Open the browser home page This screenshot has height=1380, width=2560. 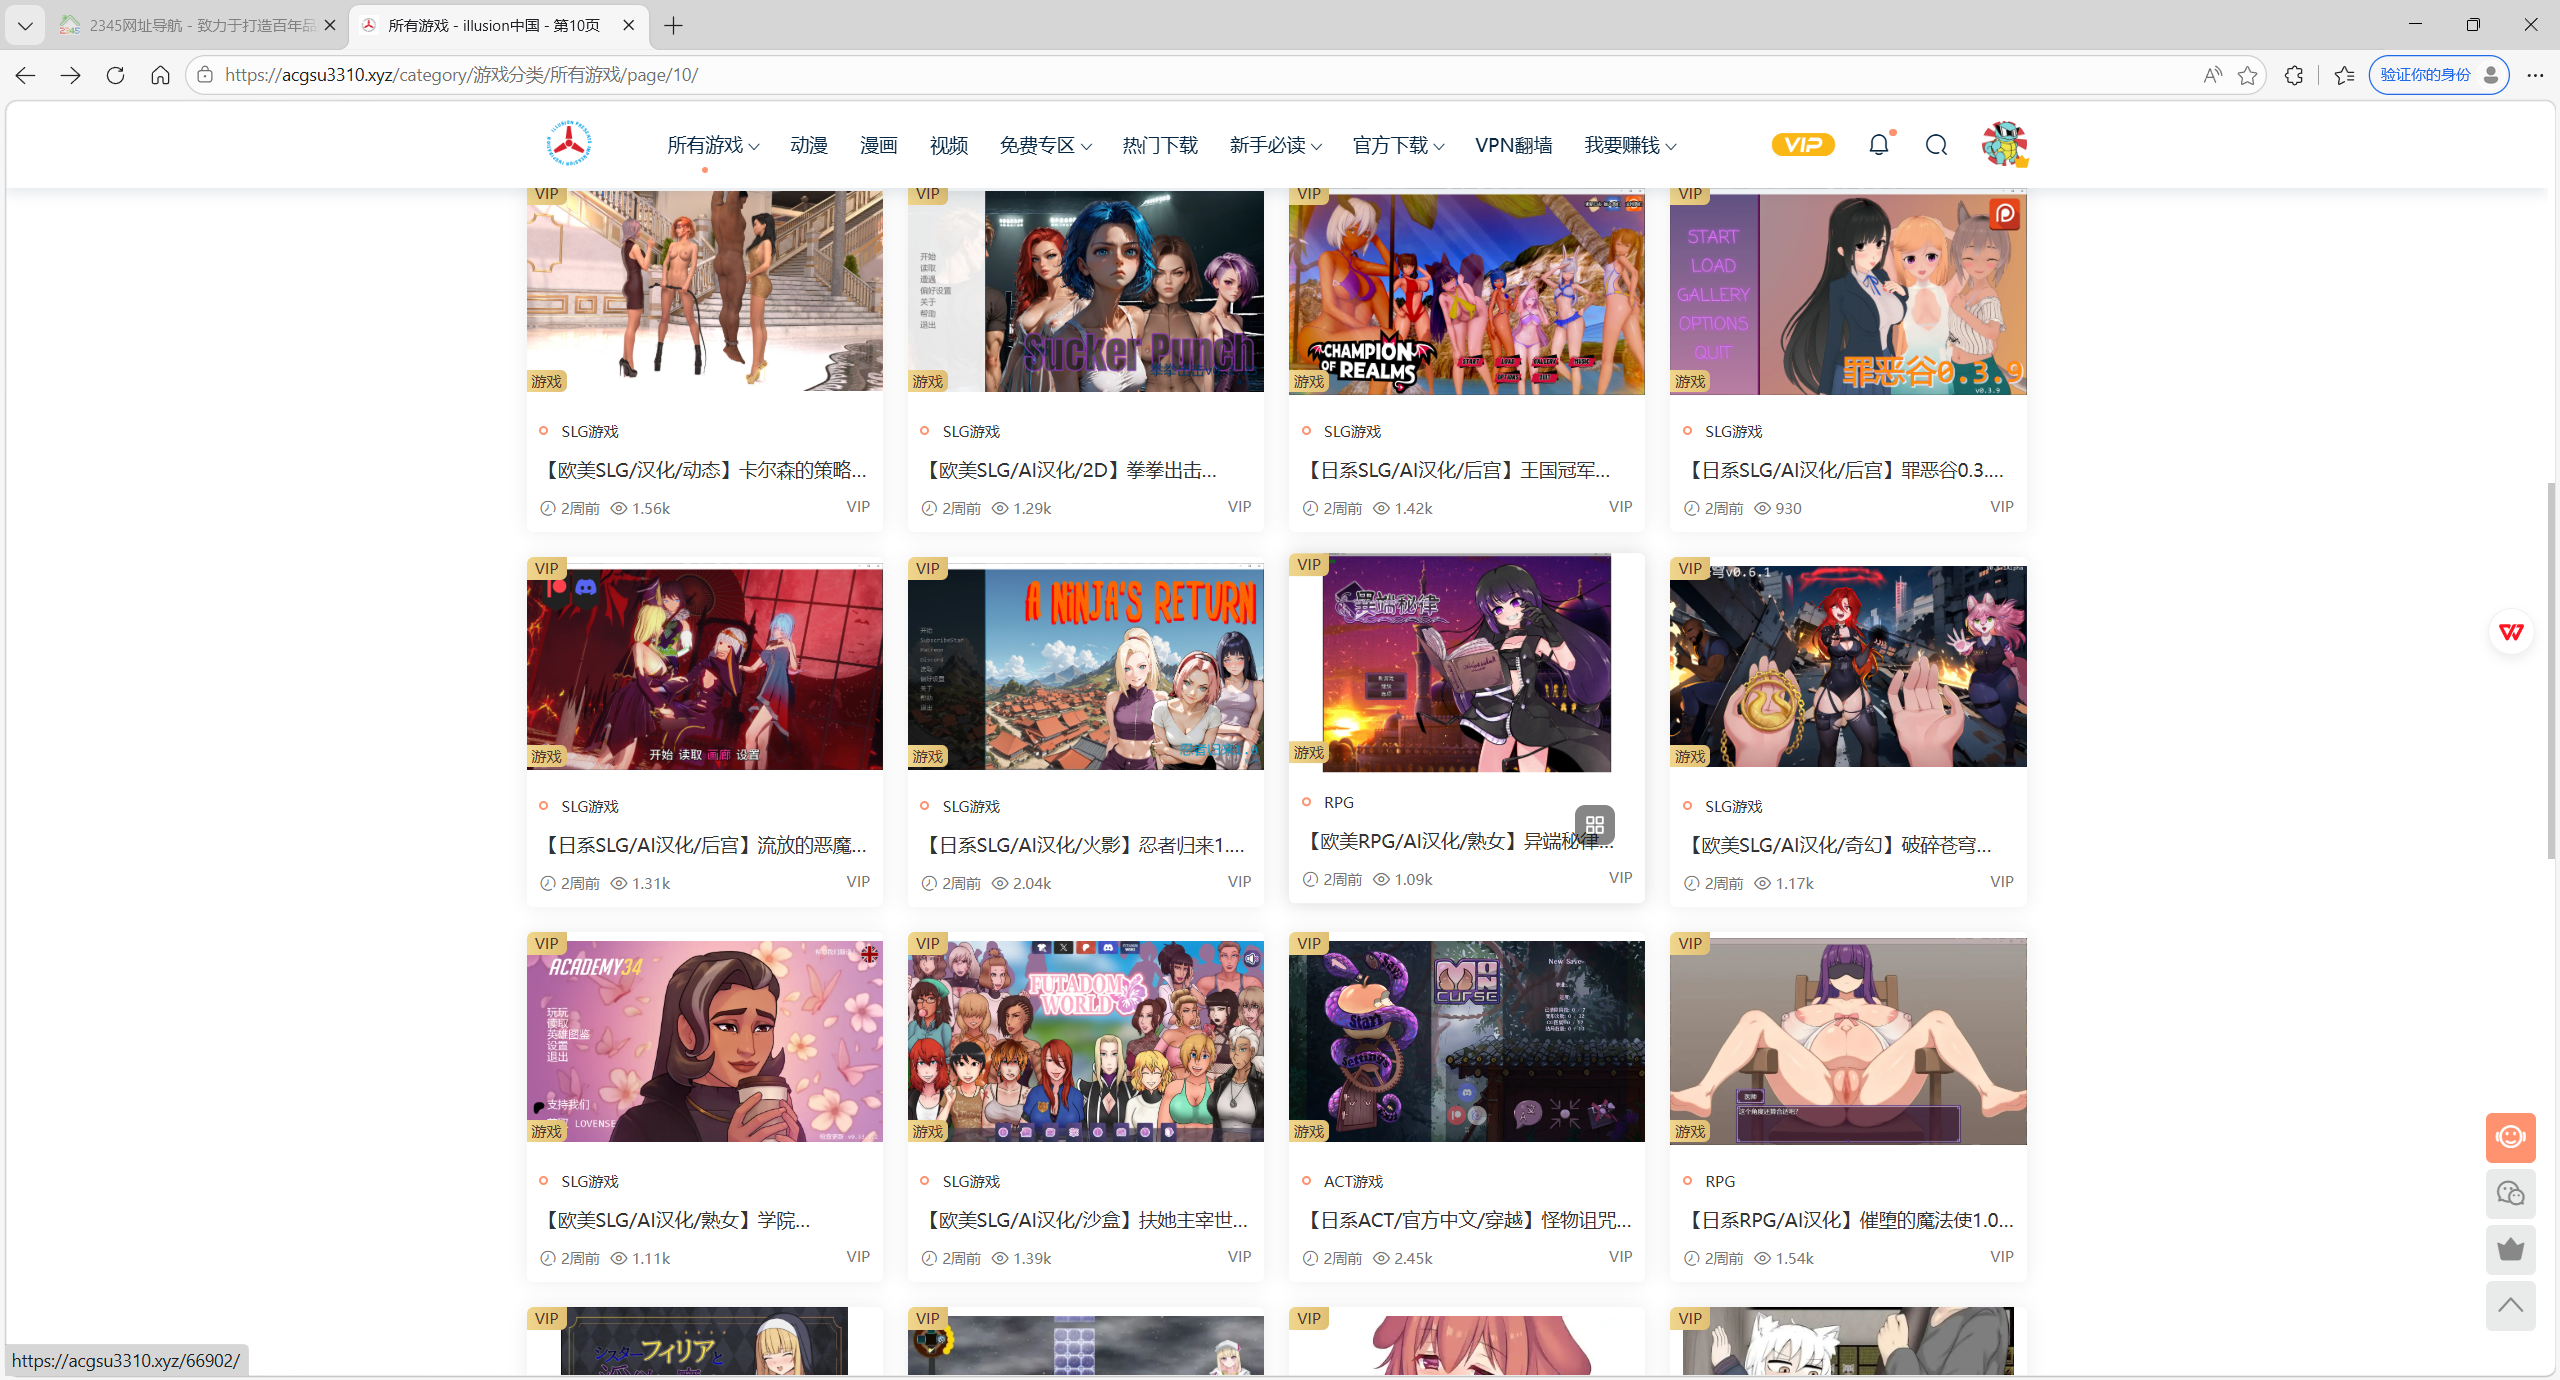tap(160, 75)
